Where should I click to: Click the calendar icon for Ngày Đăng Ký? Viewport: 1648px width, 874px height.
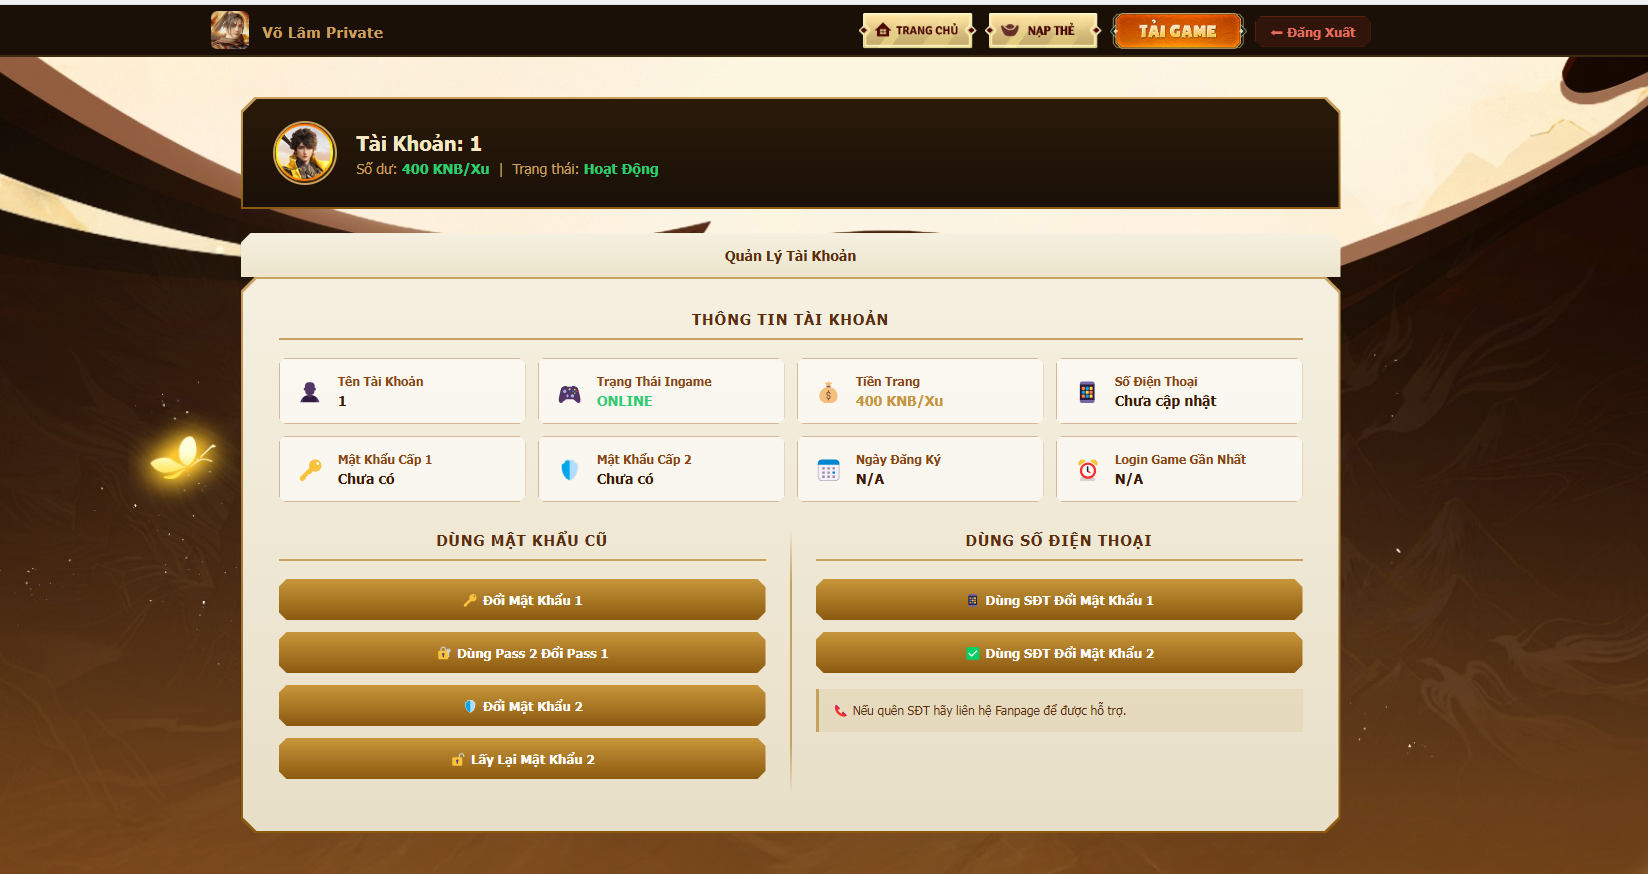[828, 470]
